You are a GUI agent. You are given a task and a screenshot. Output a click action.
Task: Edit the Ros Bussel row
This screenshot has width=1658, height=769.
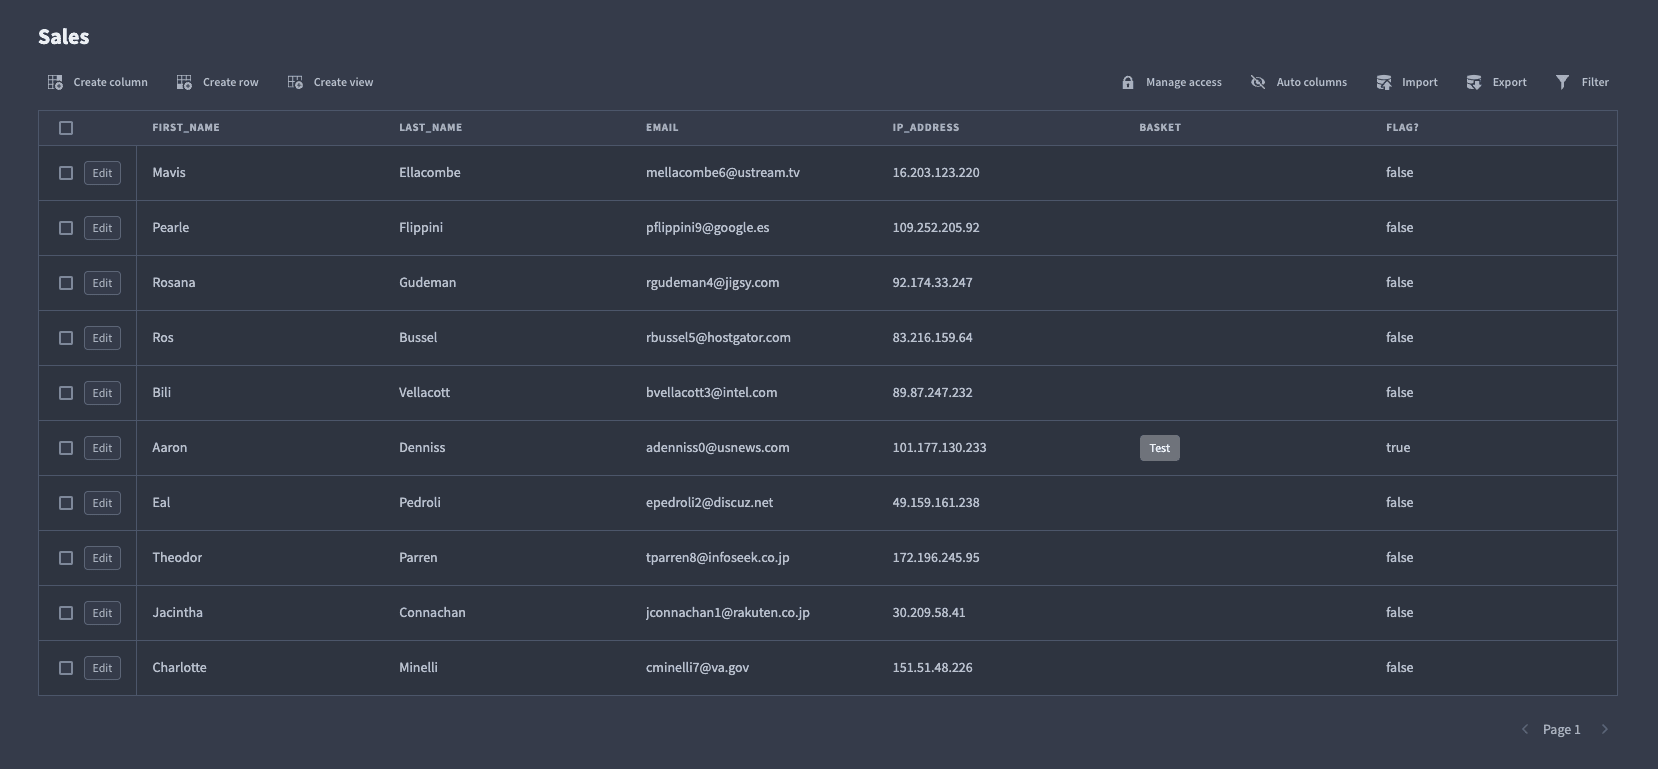pyautogui.click(x=102, y=338)
